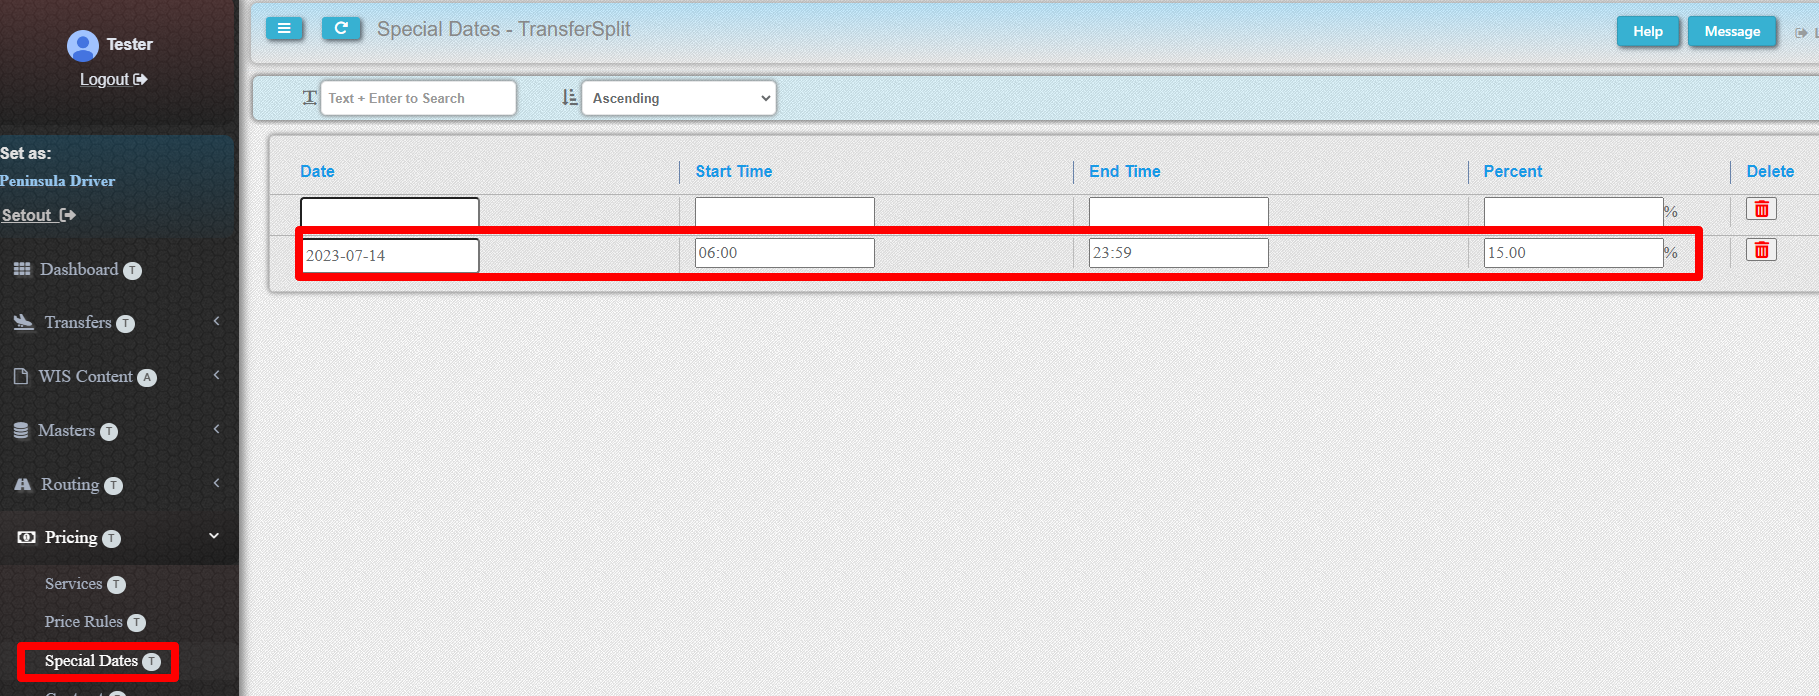Click trash icon in the empty row

point(1761,209)
